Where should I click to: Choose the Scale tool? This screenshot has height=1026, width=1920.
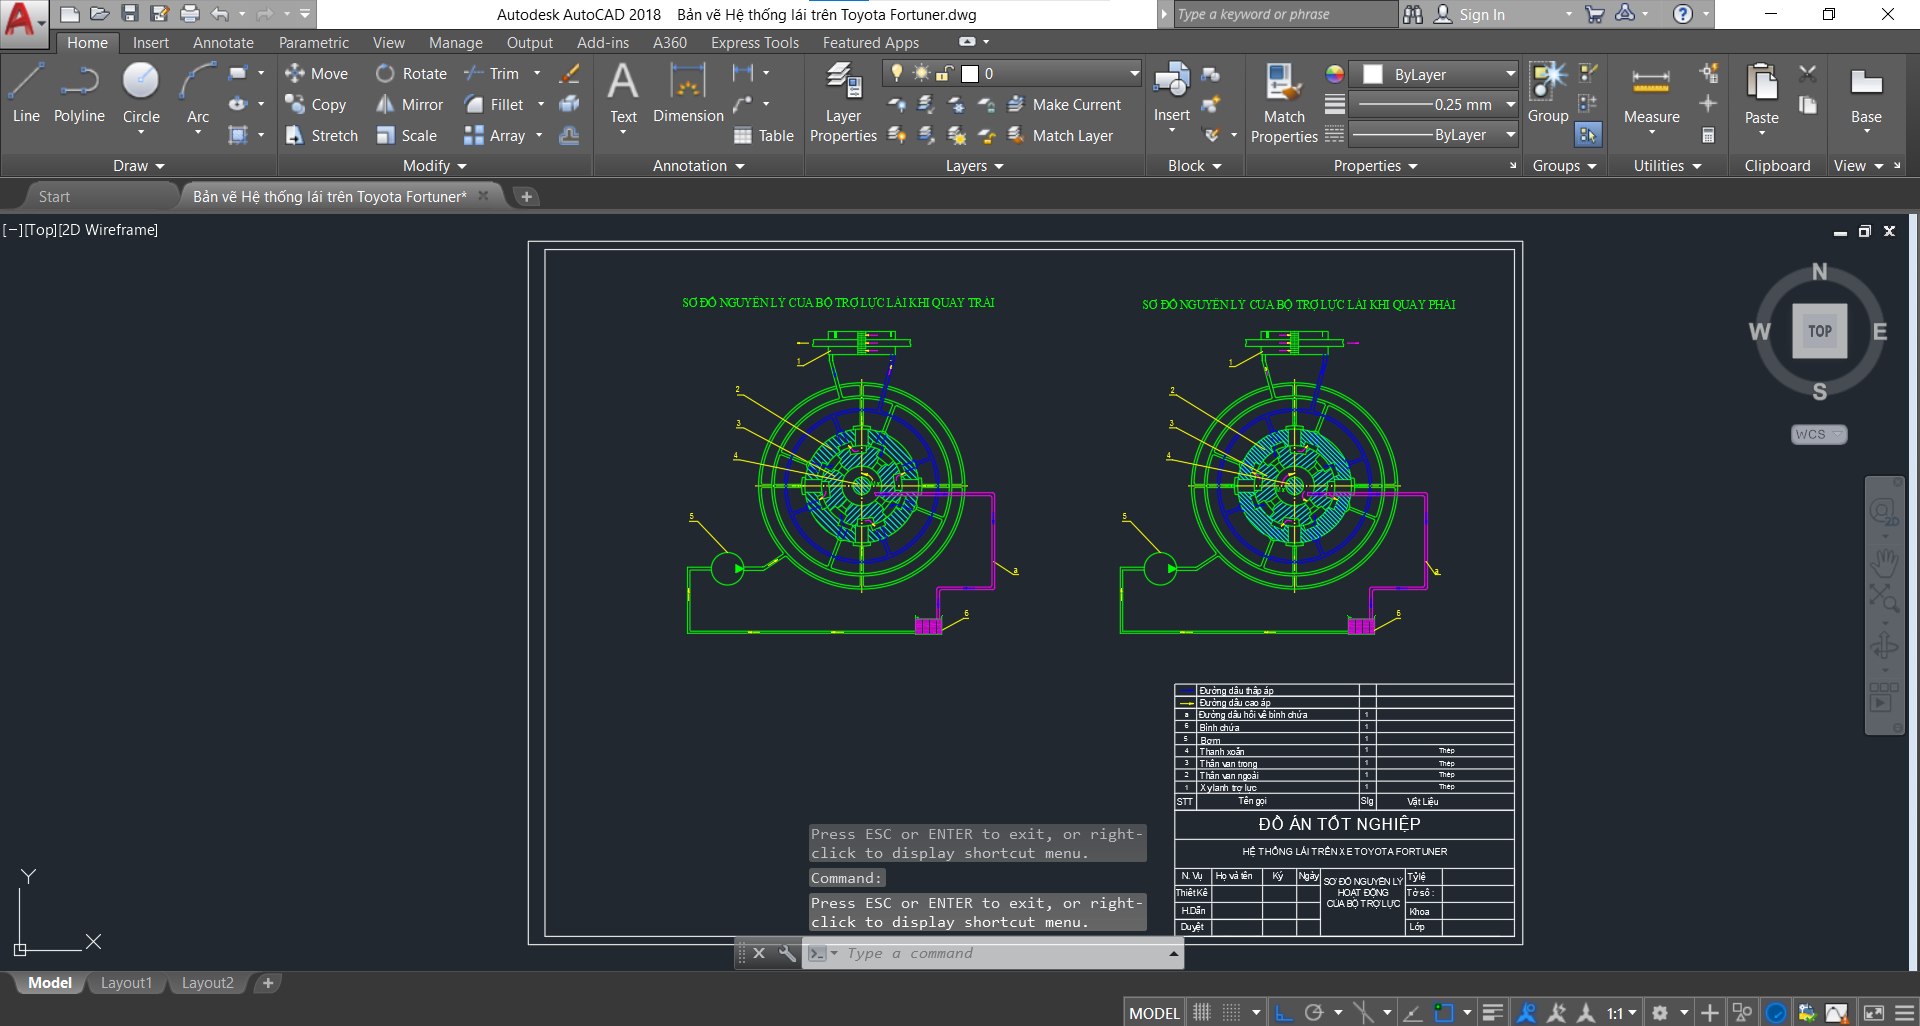(x=406, y=135)
